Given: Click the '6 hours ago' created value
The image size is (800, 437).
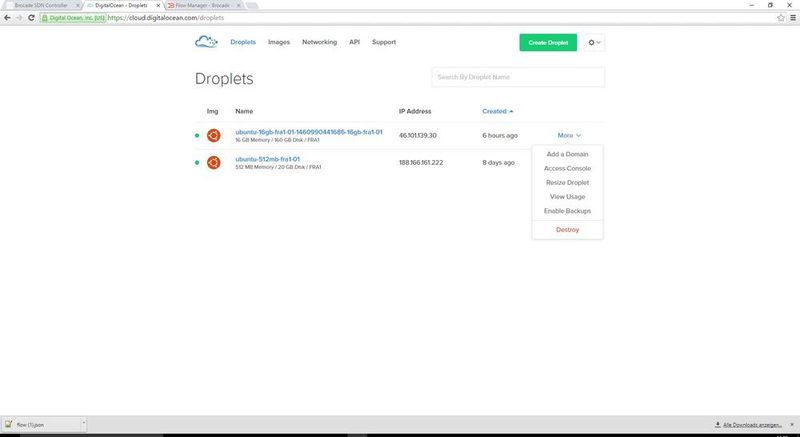Looking at the screenshot, I should tap(500, 136).
